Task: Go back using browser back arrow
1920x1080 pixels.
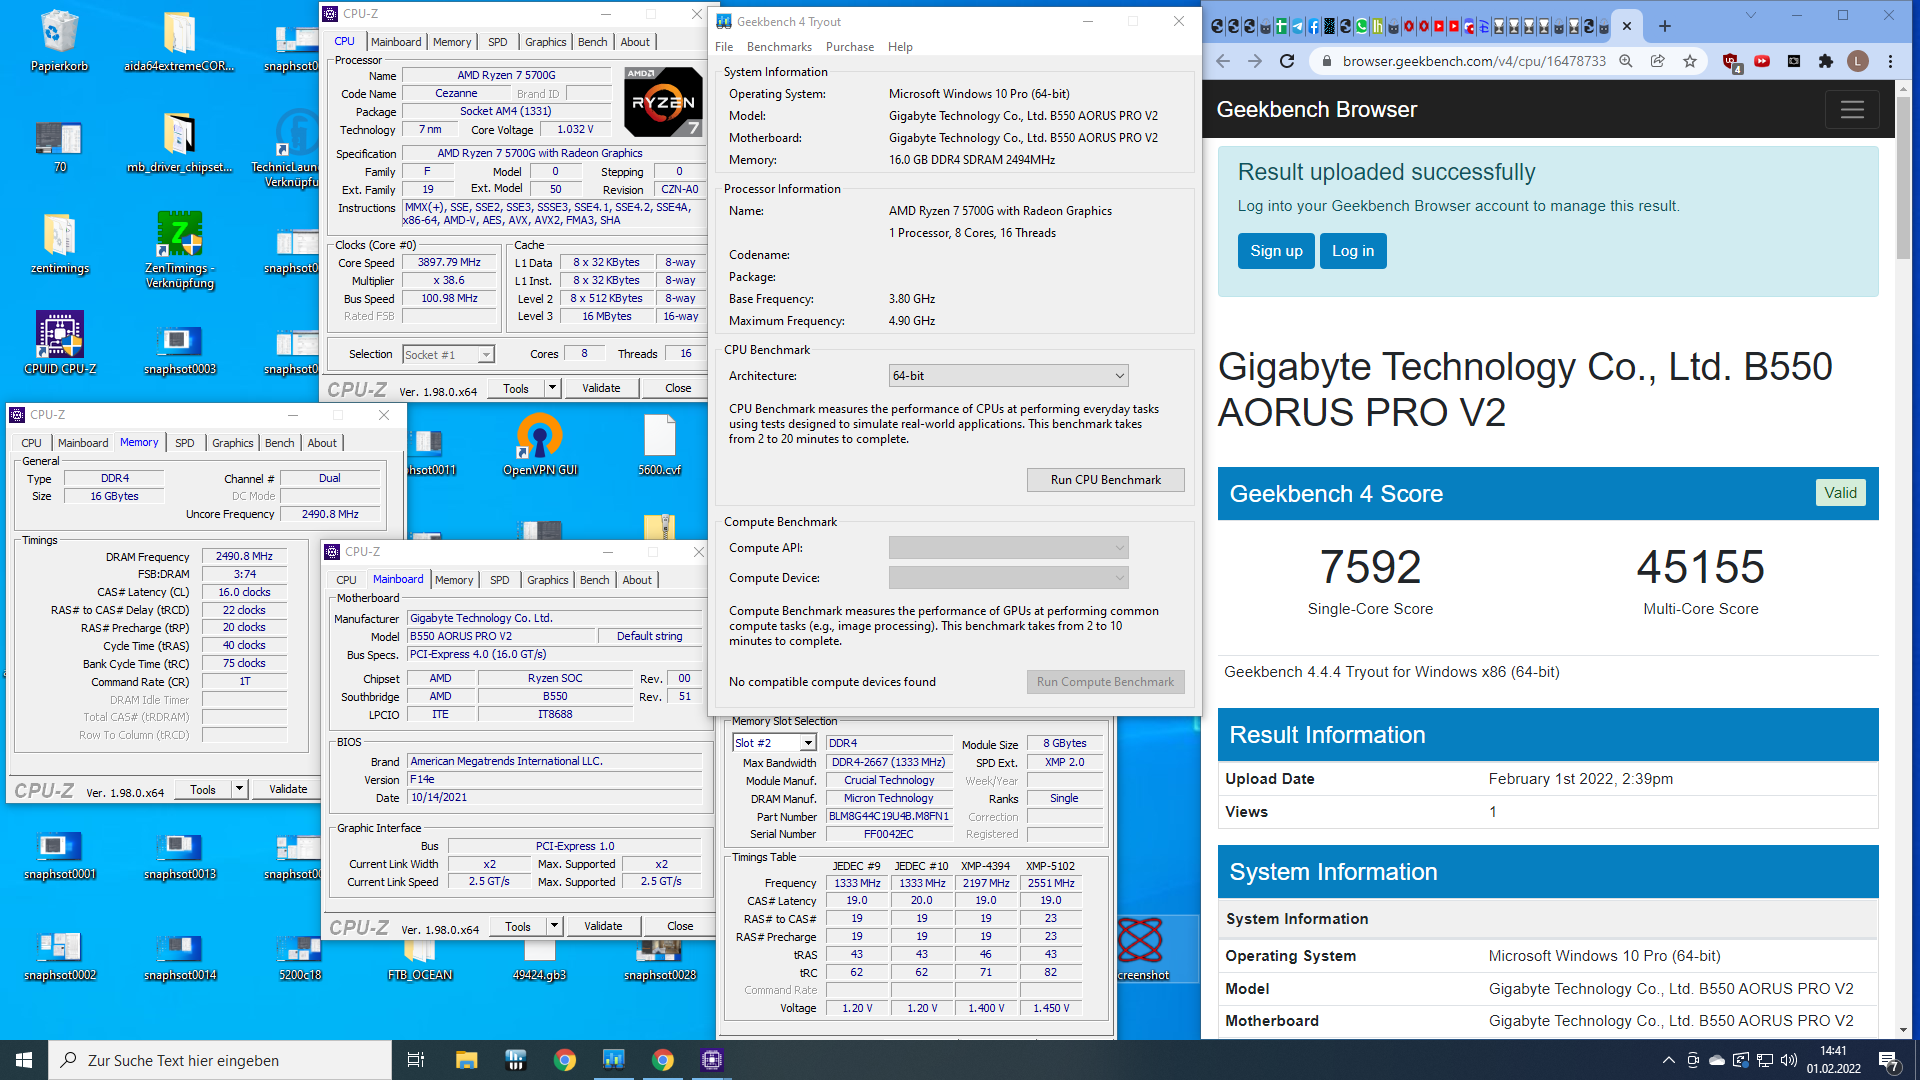Action: [x=1223, y=61]
